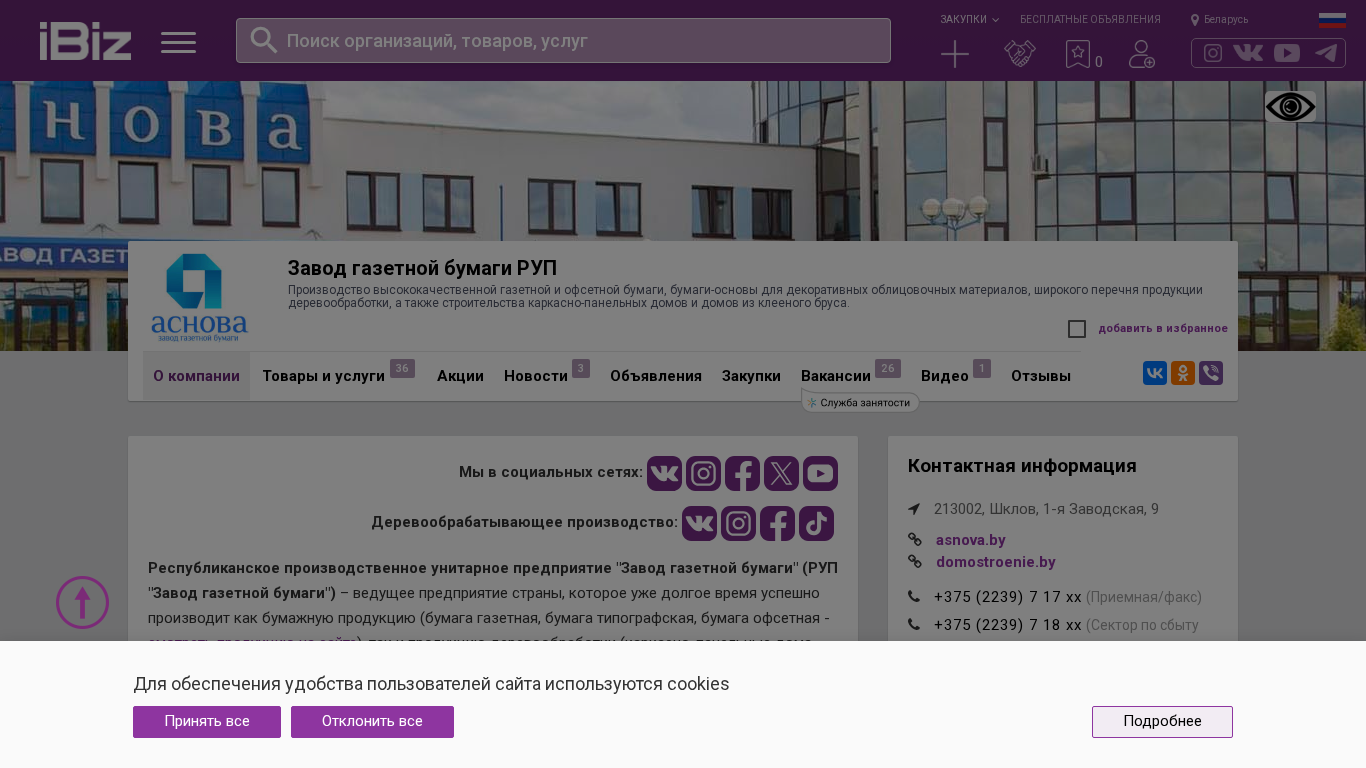
Task: Open the 'Закупки' tab of the company
Action: 751,376
